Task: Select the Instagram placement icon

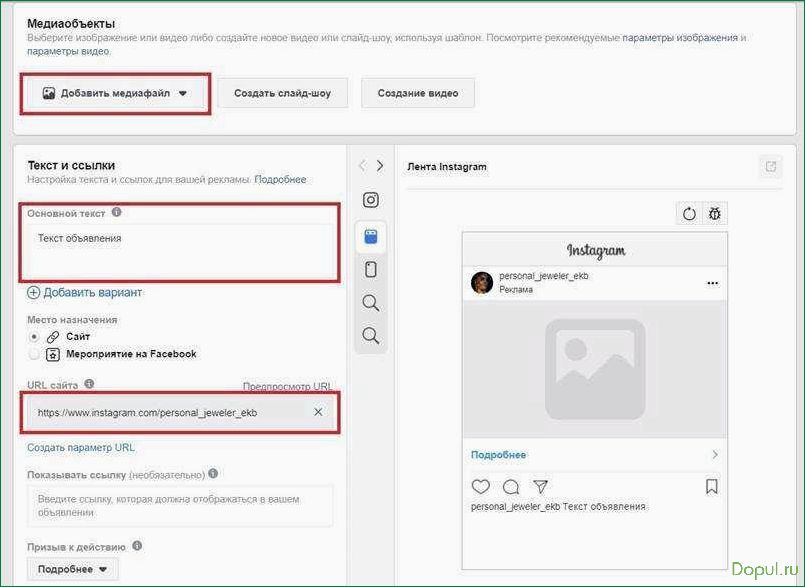Action: tap(371, 200)
